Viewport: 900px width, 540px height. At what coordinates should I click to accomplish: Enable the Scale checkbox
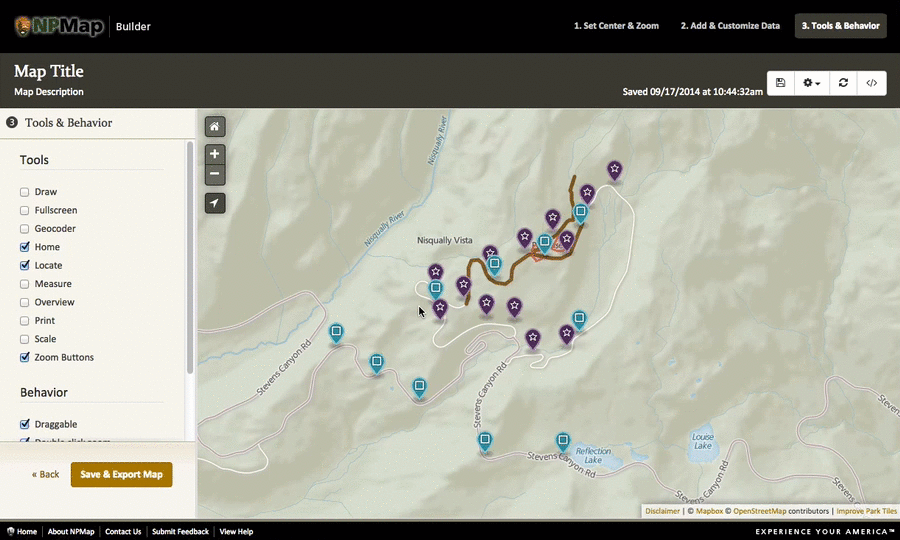[x=25, y=339]
